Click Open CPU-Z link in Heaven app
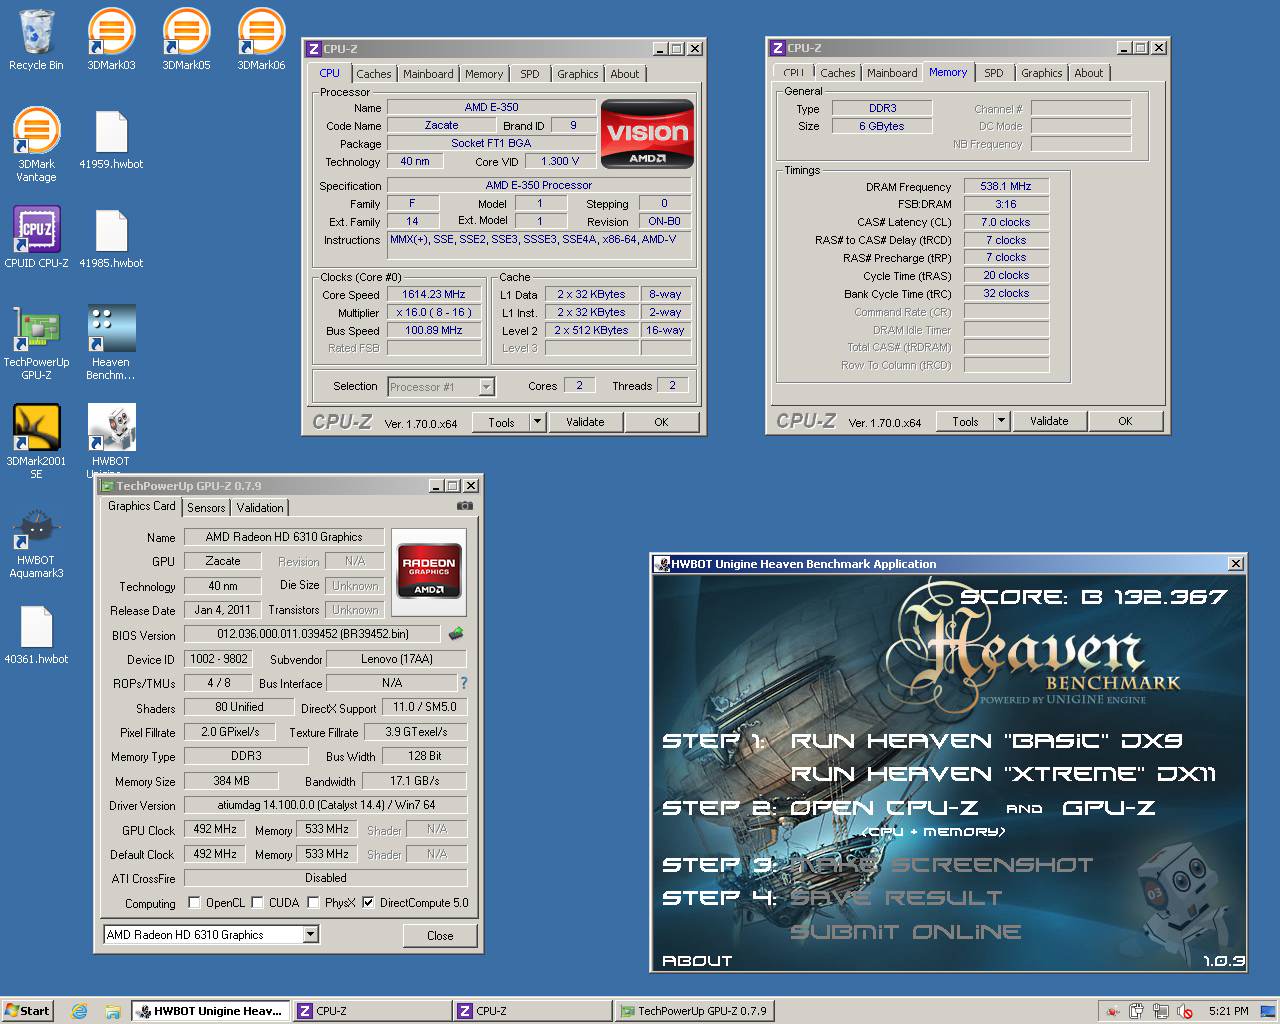Screen dimensions: 1280x1024 (x=884, y=808)
